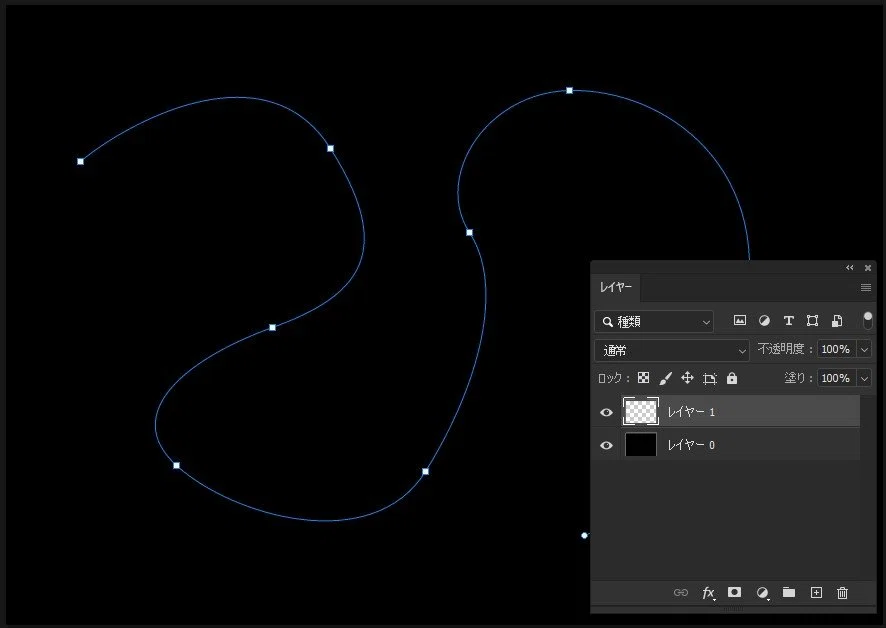Select the path's leftmost start anchor point
The image size is (886, 628).
tap(80, 162)
